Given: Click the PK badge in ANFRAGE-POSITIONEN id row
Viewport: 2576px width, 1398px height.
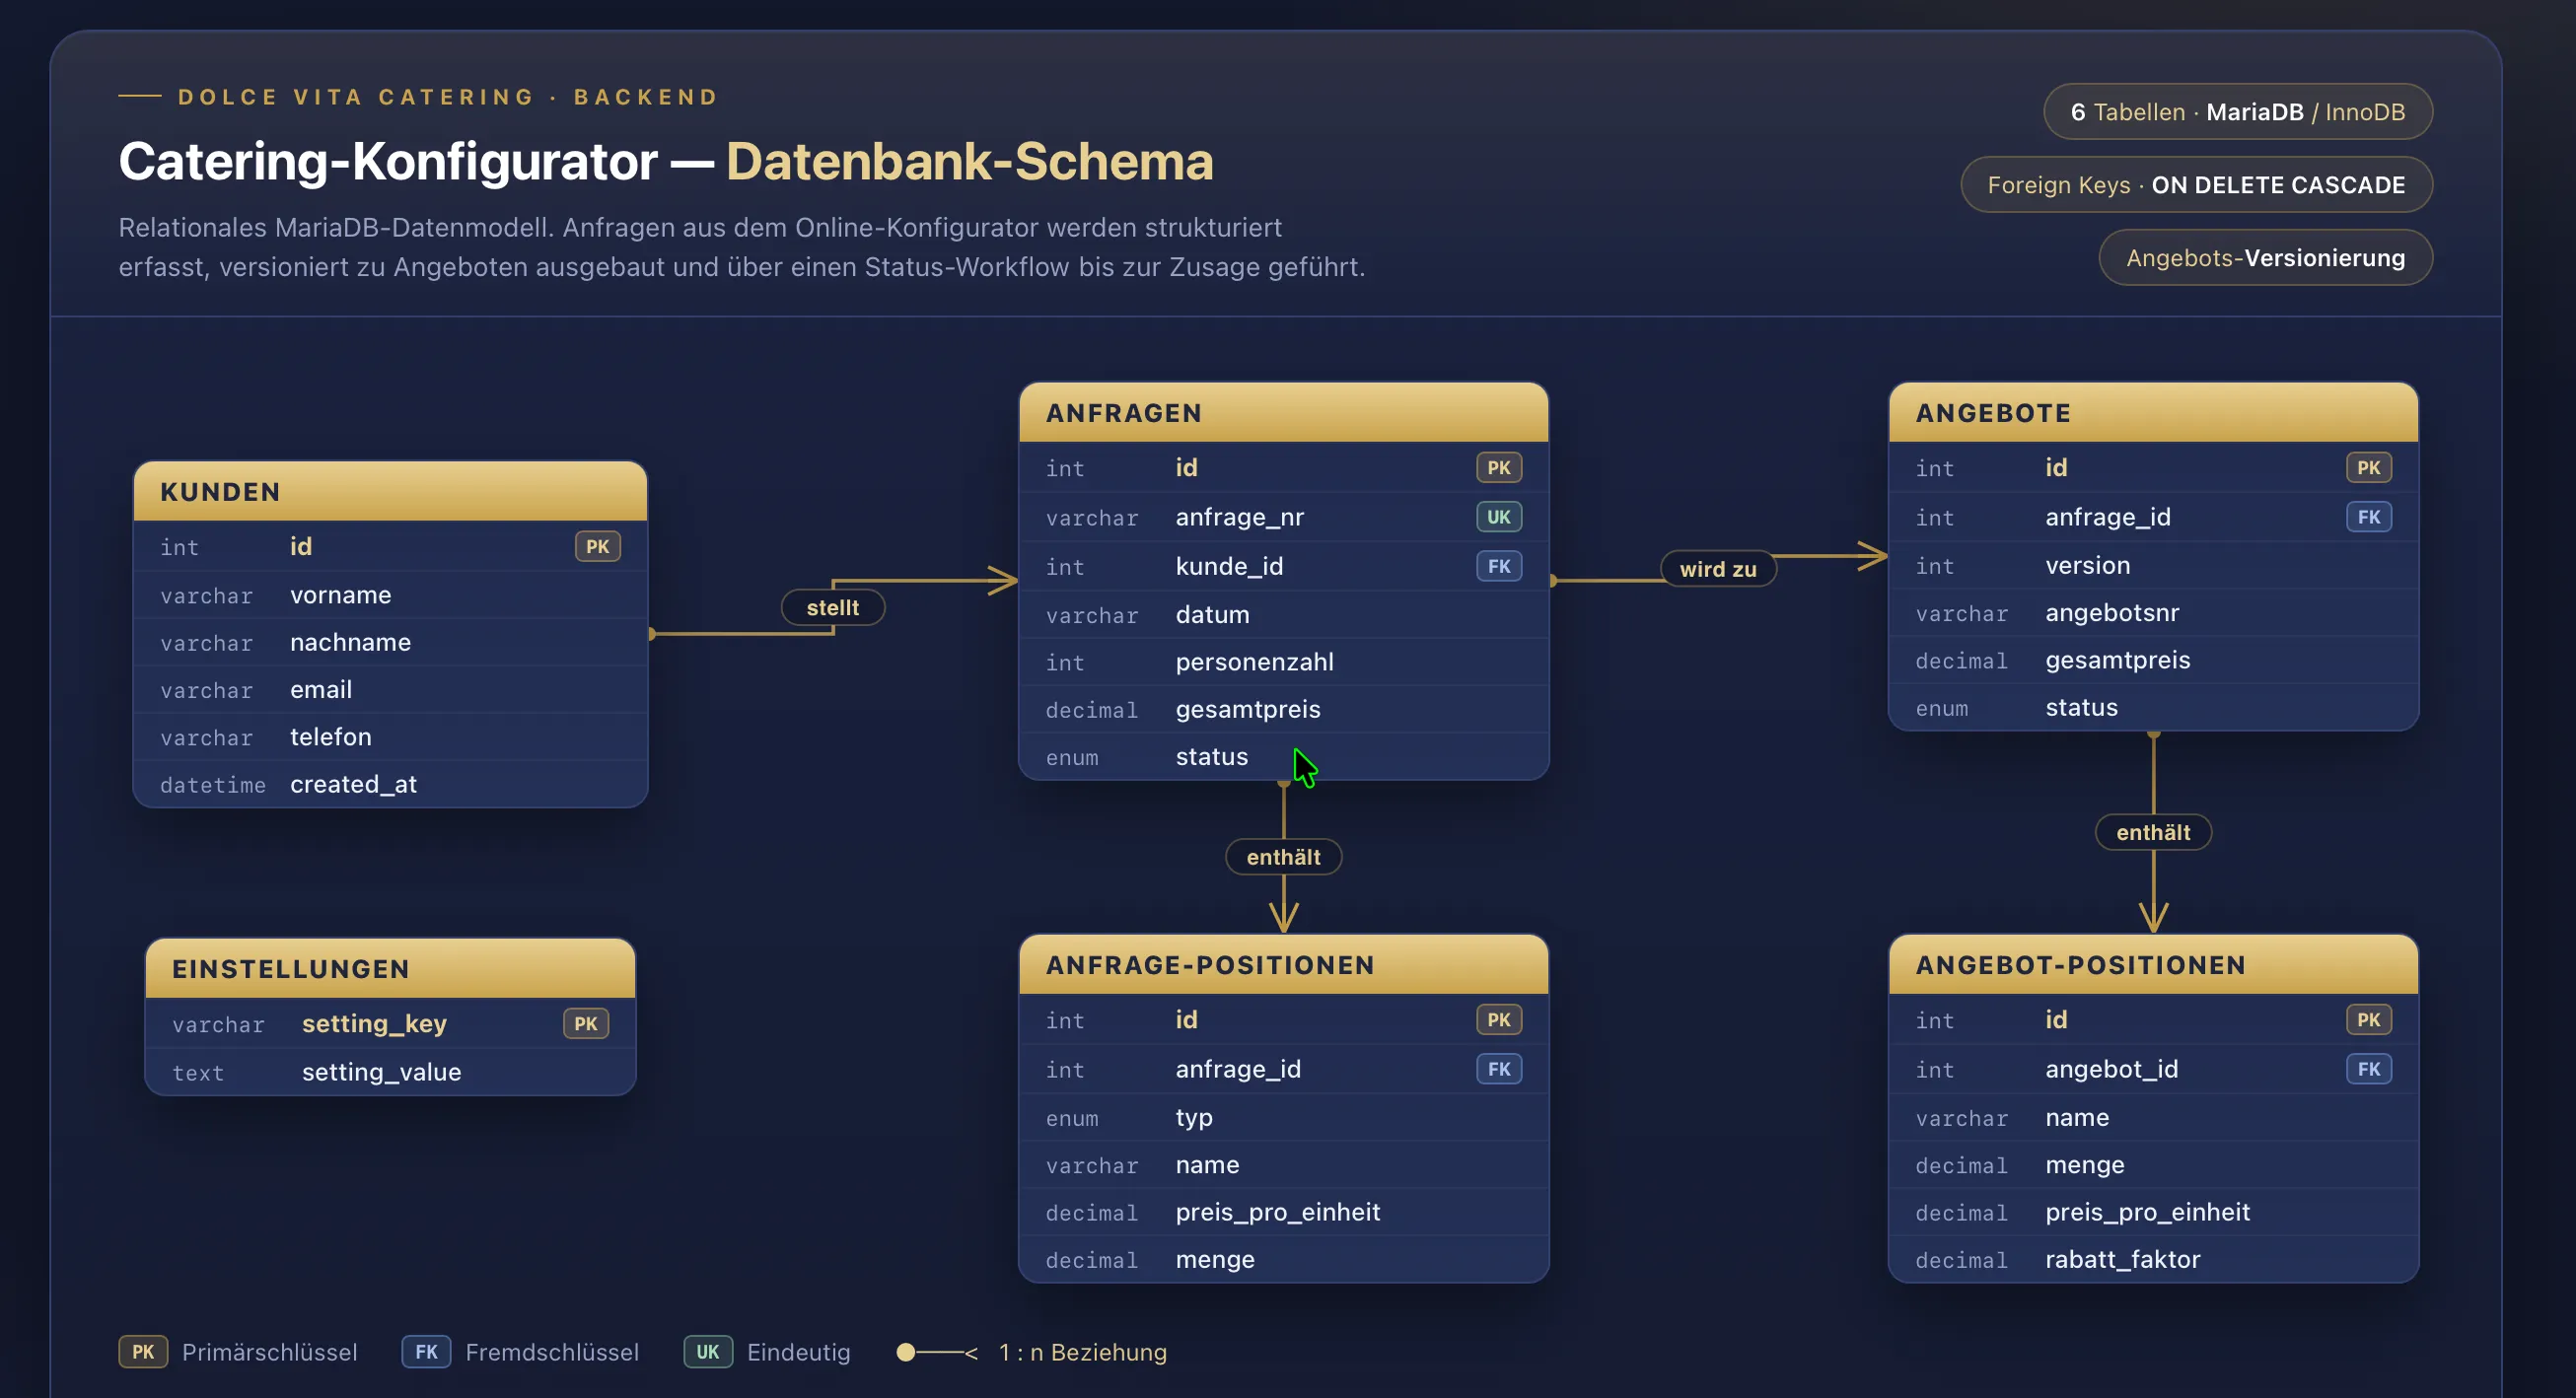Looking at the screenshot, I should pos(1498,1019).
